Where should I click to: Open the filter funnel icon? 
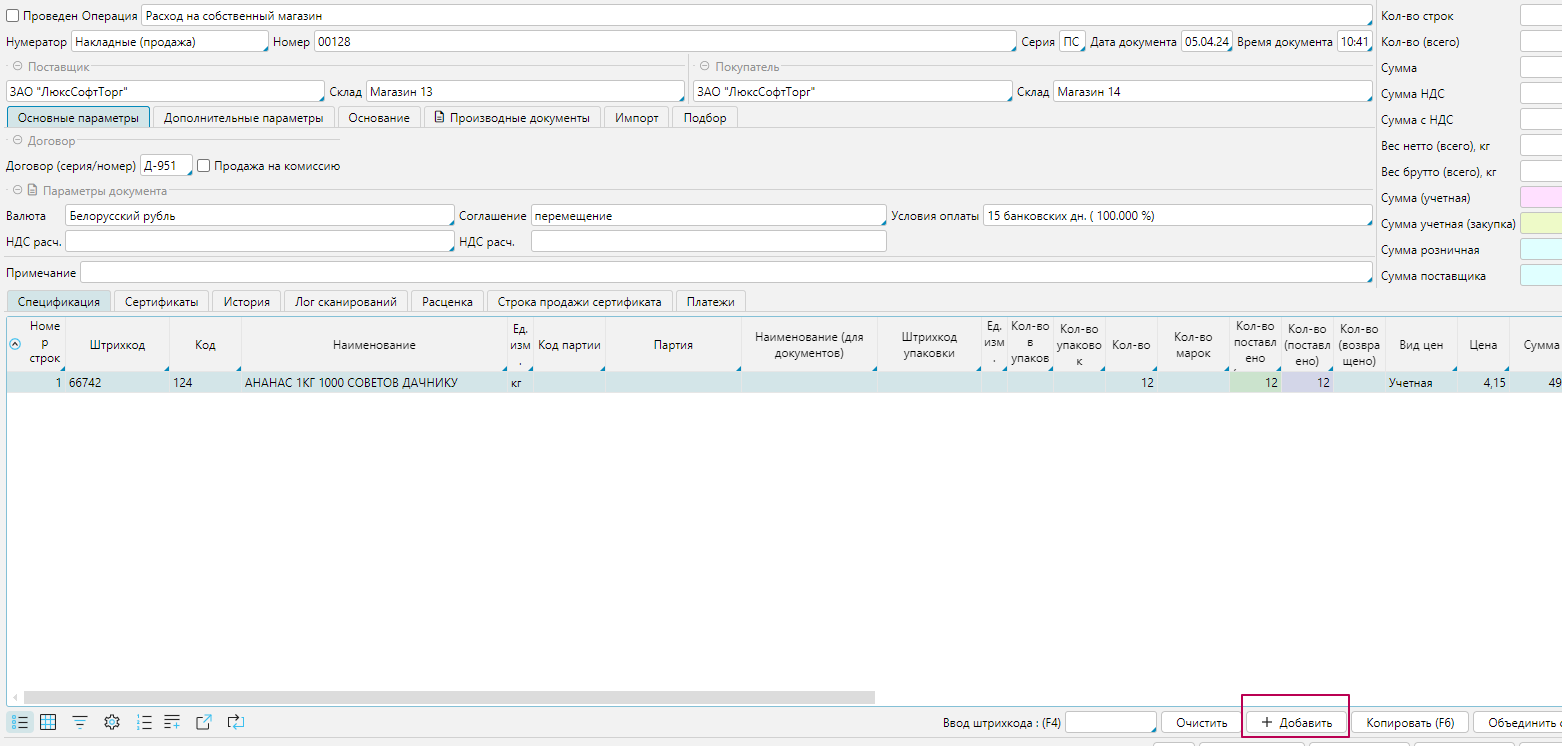(80, 722)
